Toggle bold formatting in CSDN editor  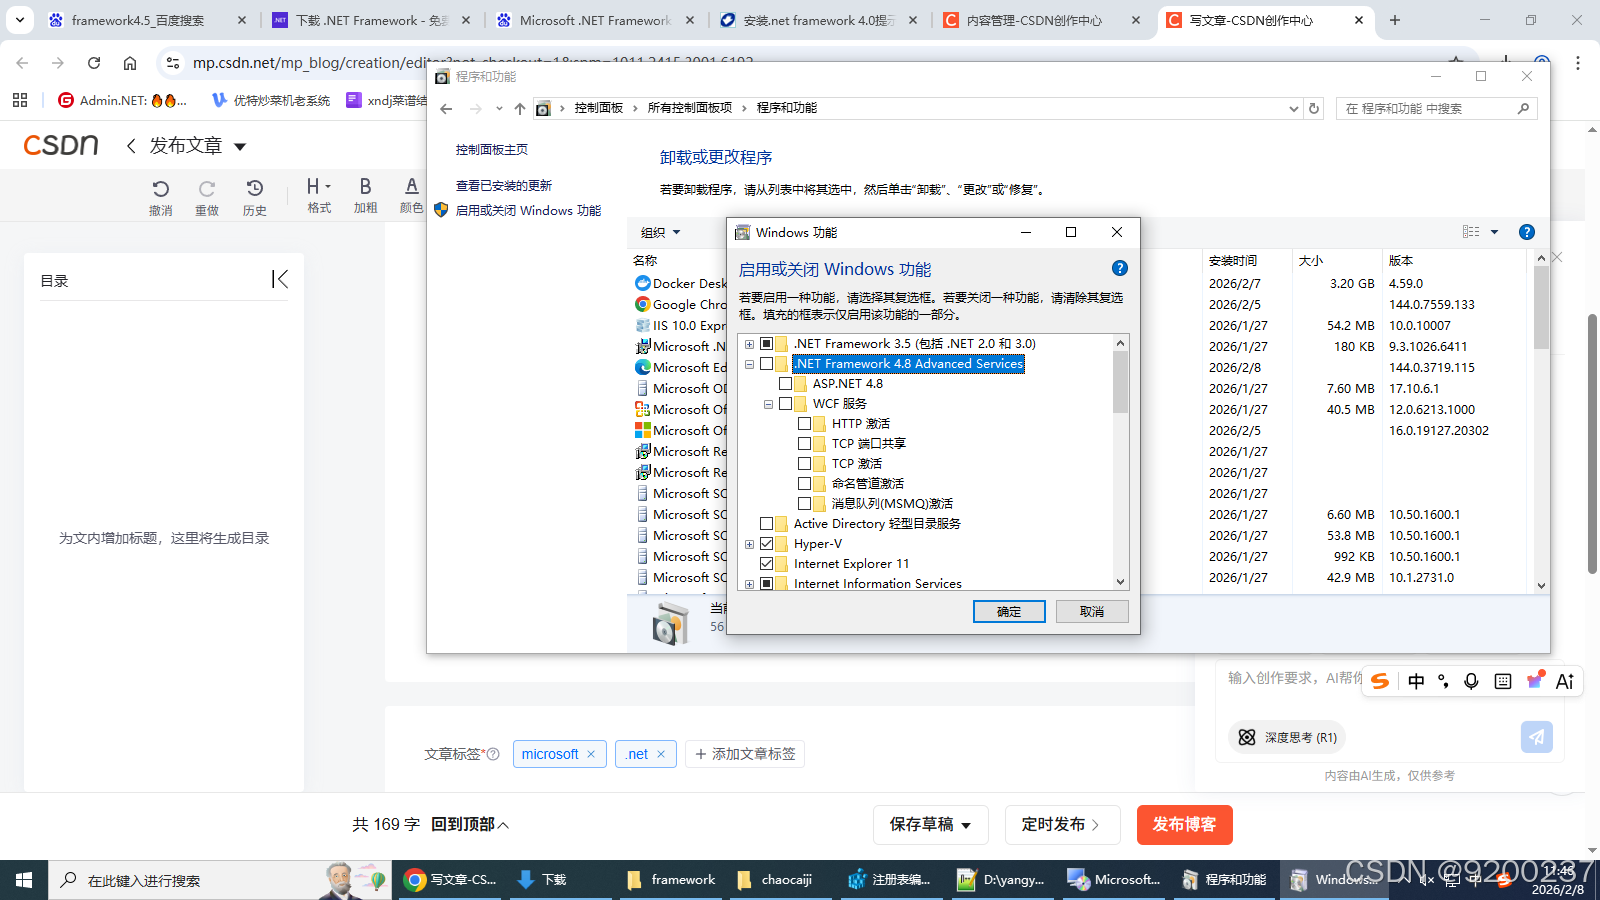pos(365,187)
